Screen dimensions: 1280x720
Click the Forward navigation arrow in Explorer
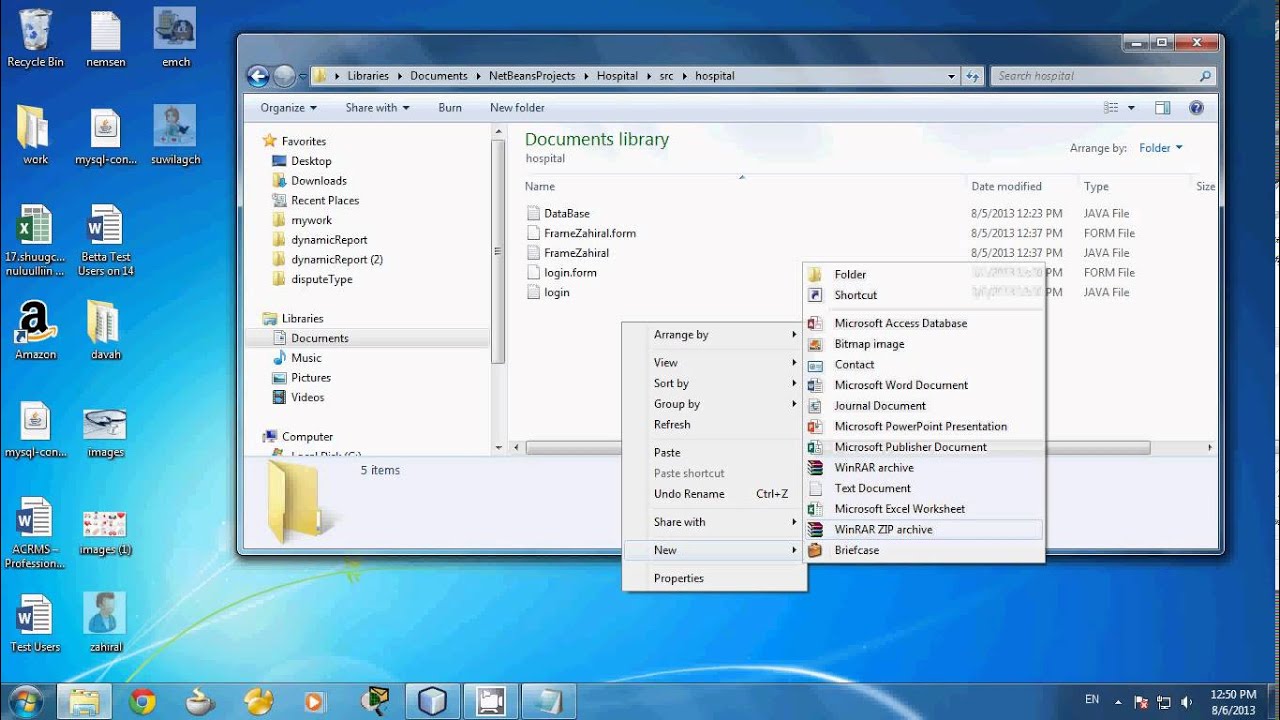284,76
